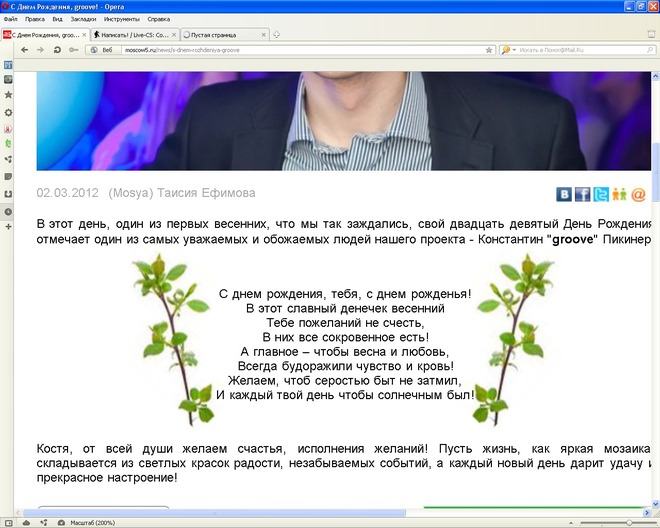Share article on VKontakte
The image size is (660, 528).
point(564,194)
